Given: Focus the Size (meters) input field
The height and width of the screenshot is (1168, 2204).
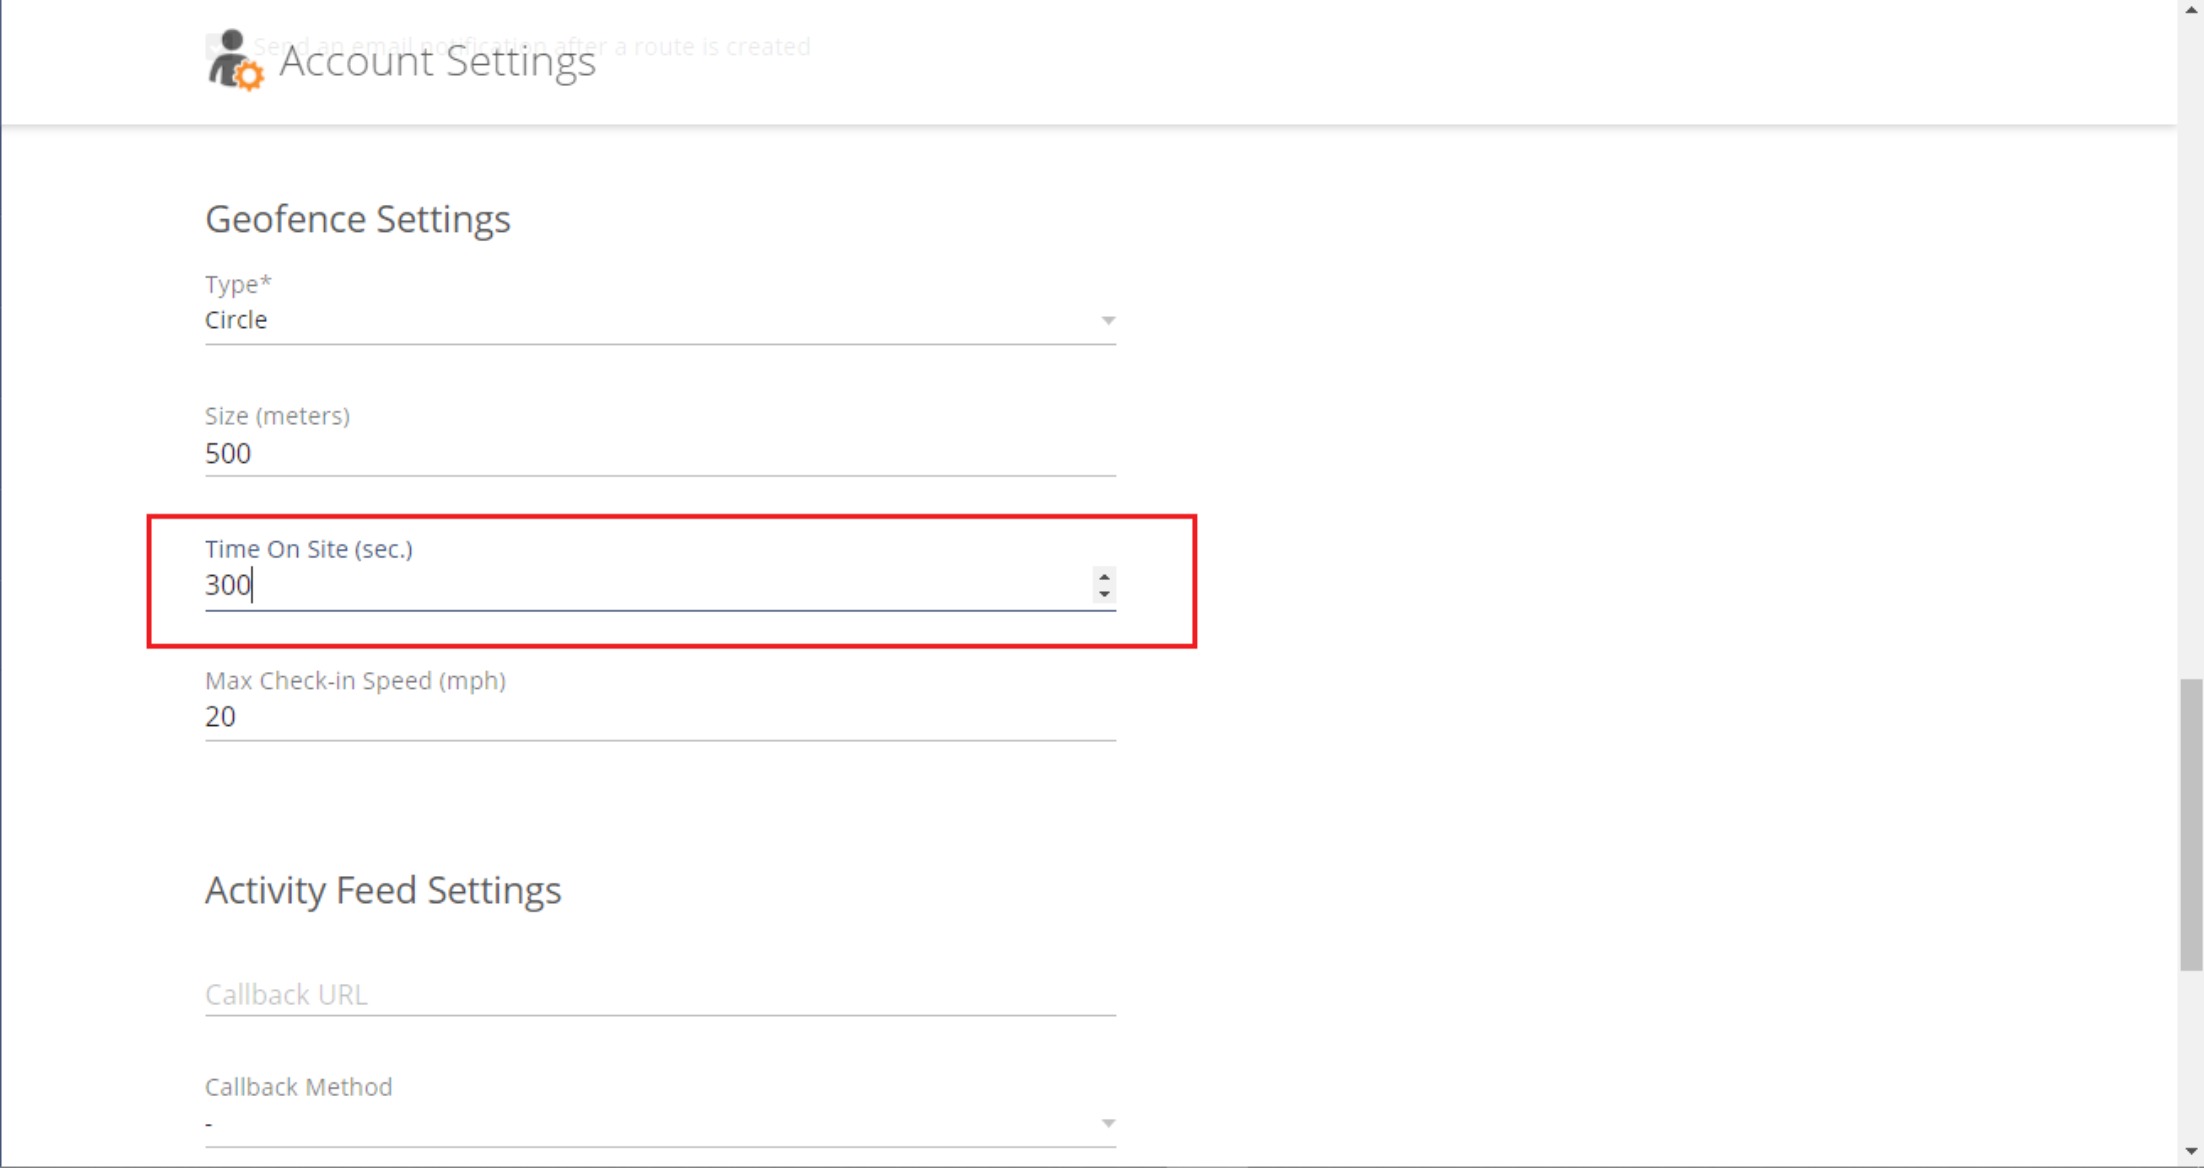Looking at the screenshot, I should (x=660, y=453).
